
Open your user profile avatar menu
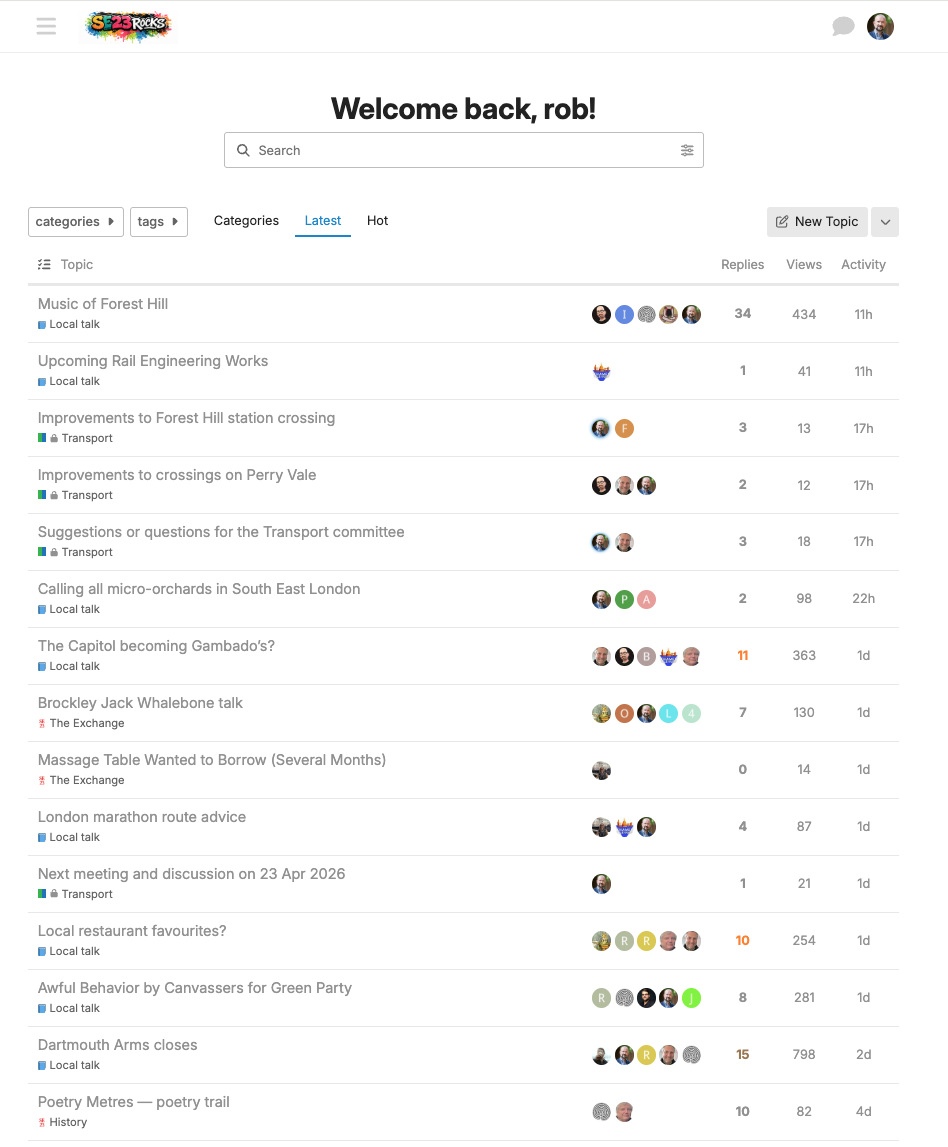(x=880, y=27)
